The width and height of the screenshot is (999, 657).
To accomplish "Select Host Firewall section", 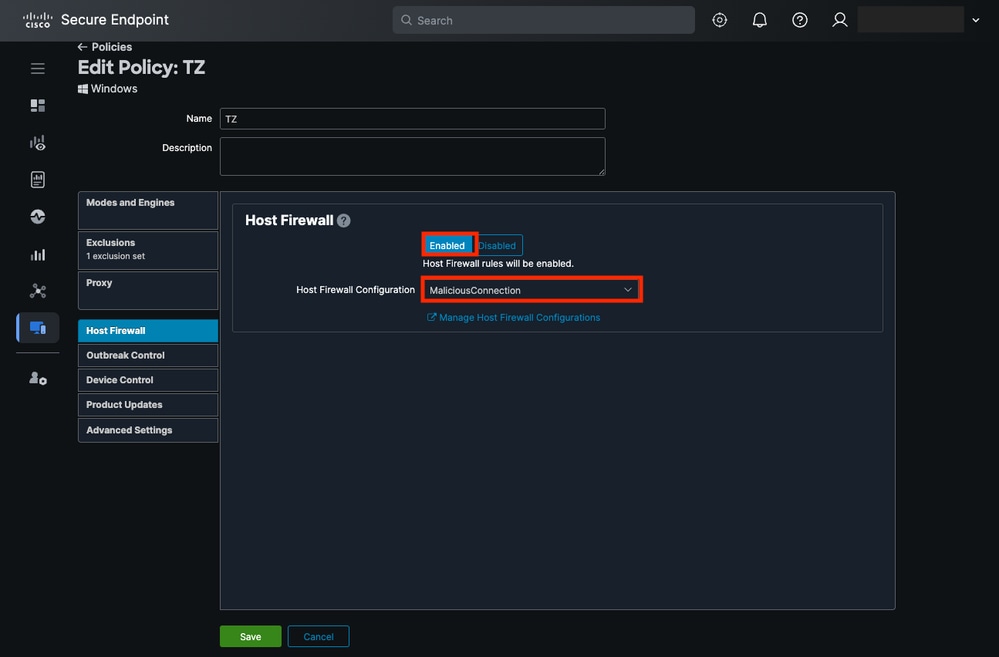I will [x=148, y=331].
